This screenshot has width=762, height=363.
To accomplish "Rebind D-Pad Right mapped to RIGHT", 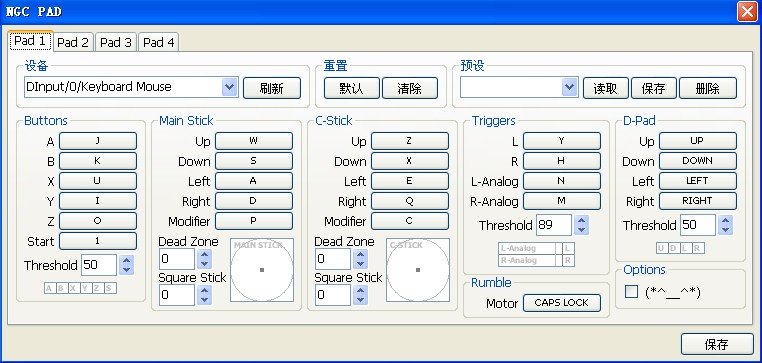I will [x=698, y=201].
